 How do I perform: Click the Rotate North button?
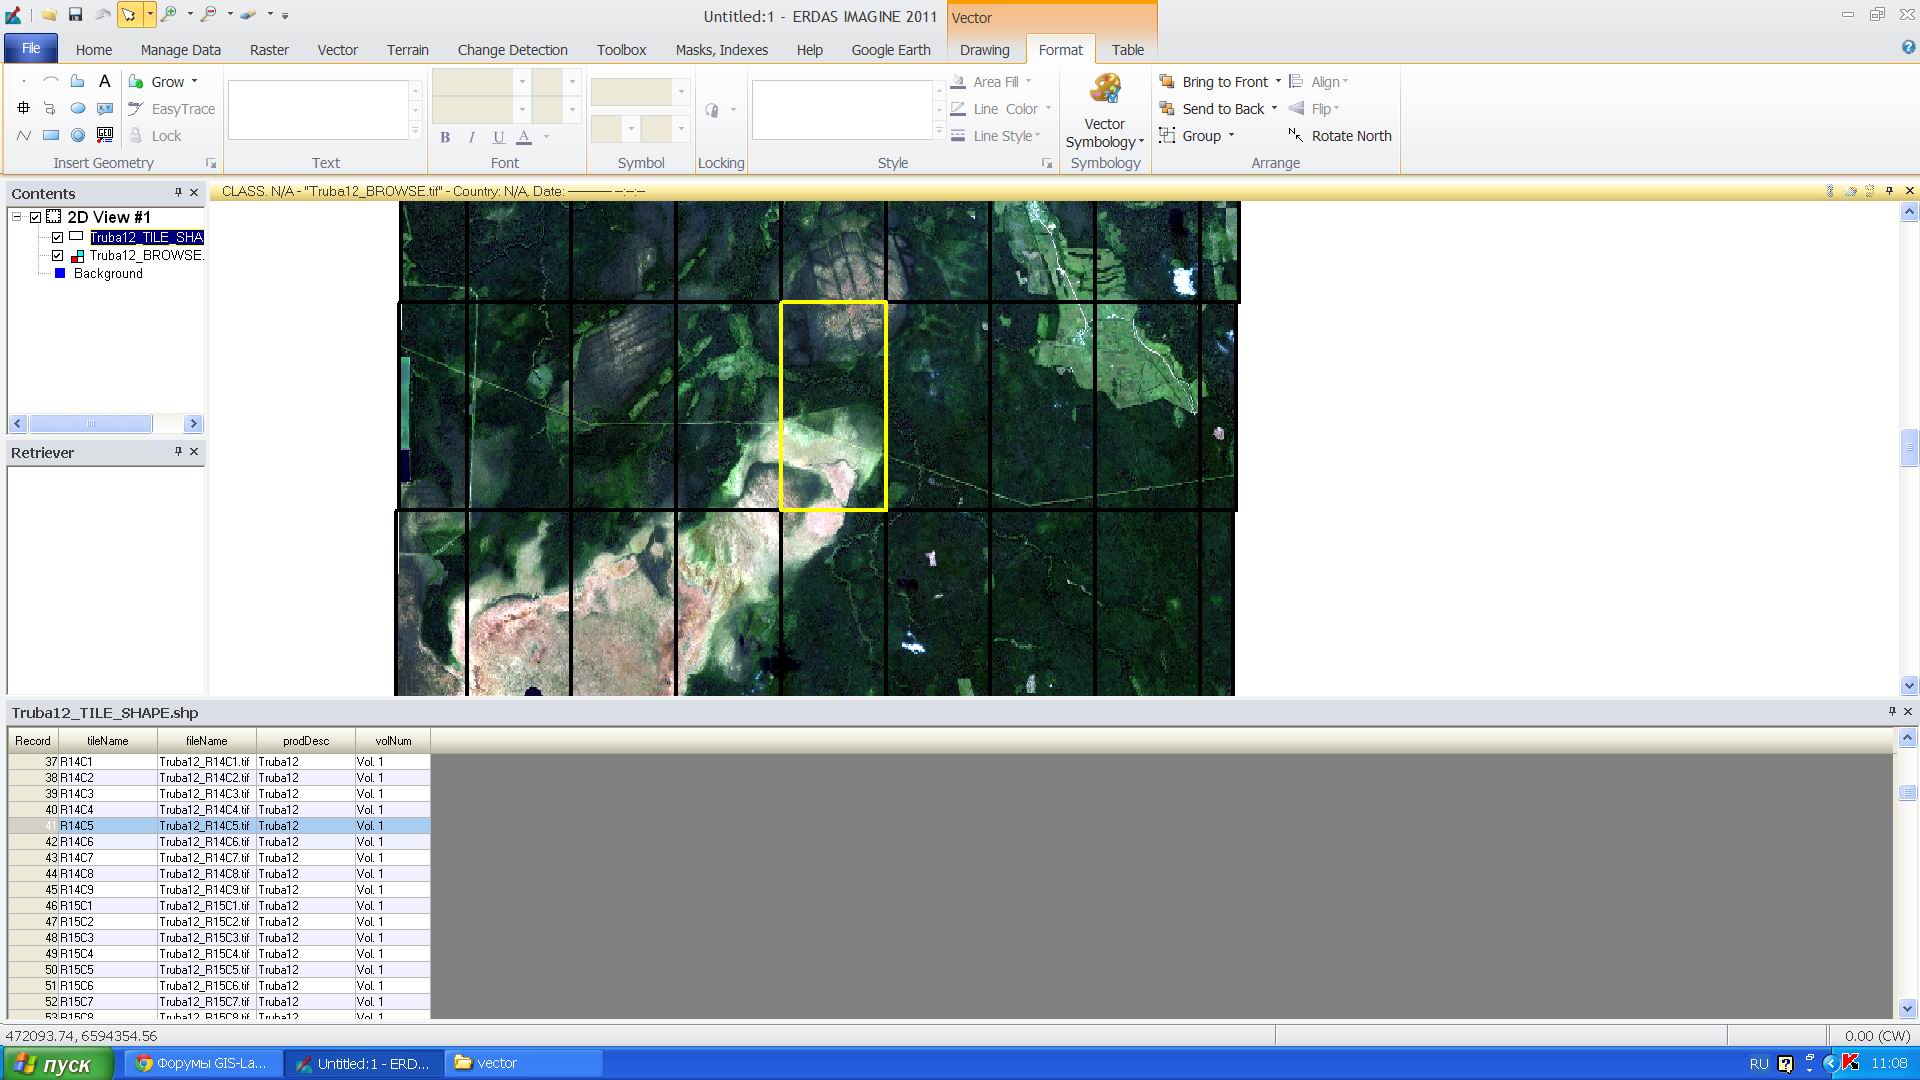click(1340, 136)
